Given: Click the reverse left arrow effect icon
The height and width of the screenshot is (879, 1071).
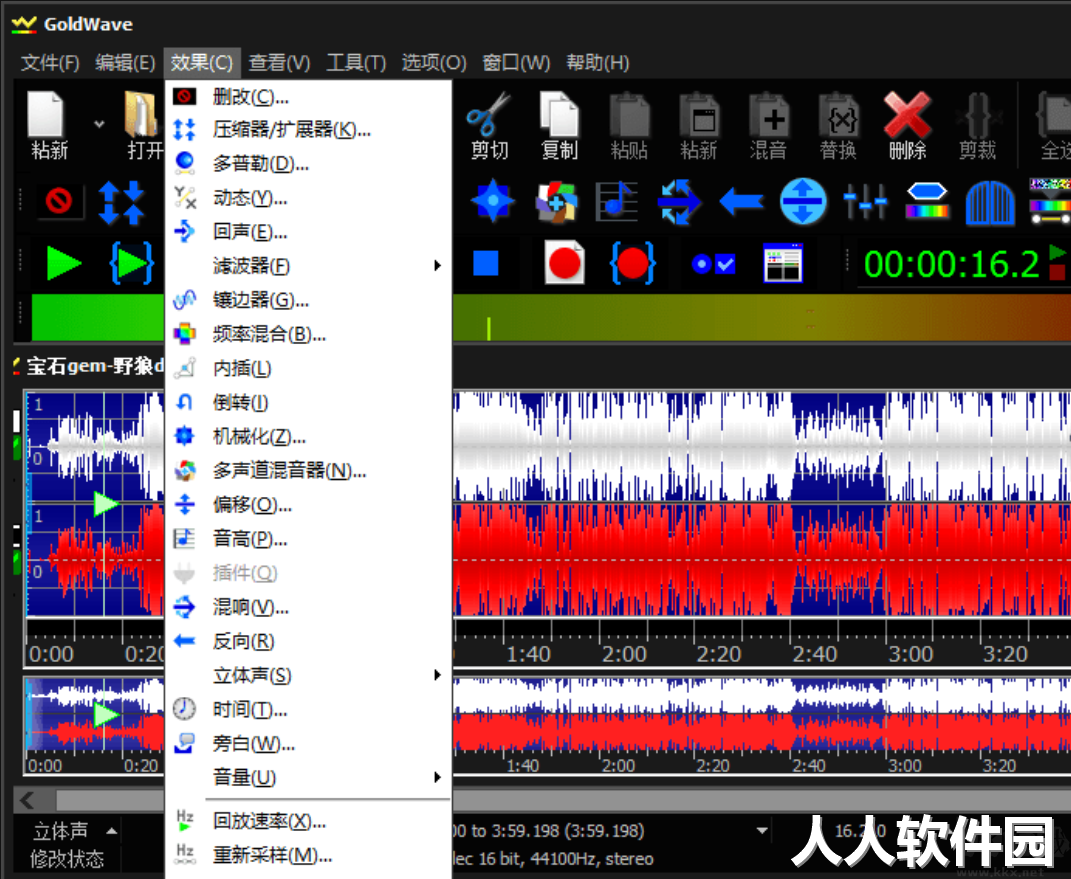Looking at the screenshot, I should (741, 201).
